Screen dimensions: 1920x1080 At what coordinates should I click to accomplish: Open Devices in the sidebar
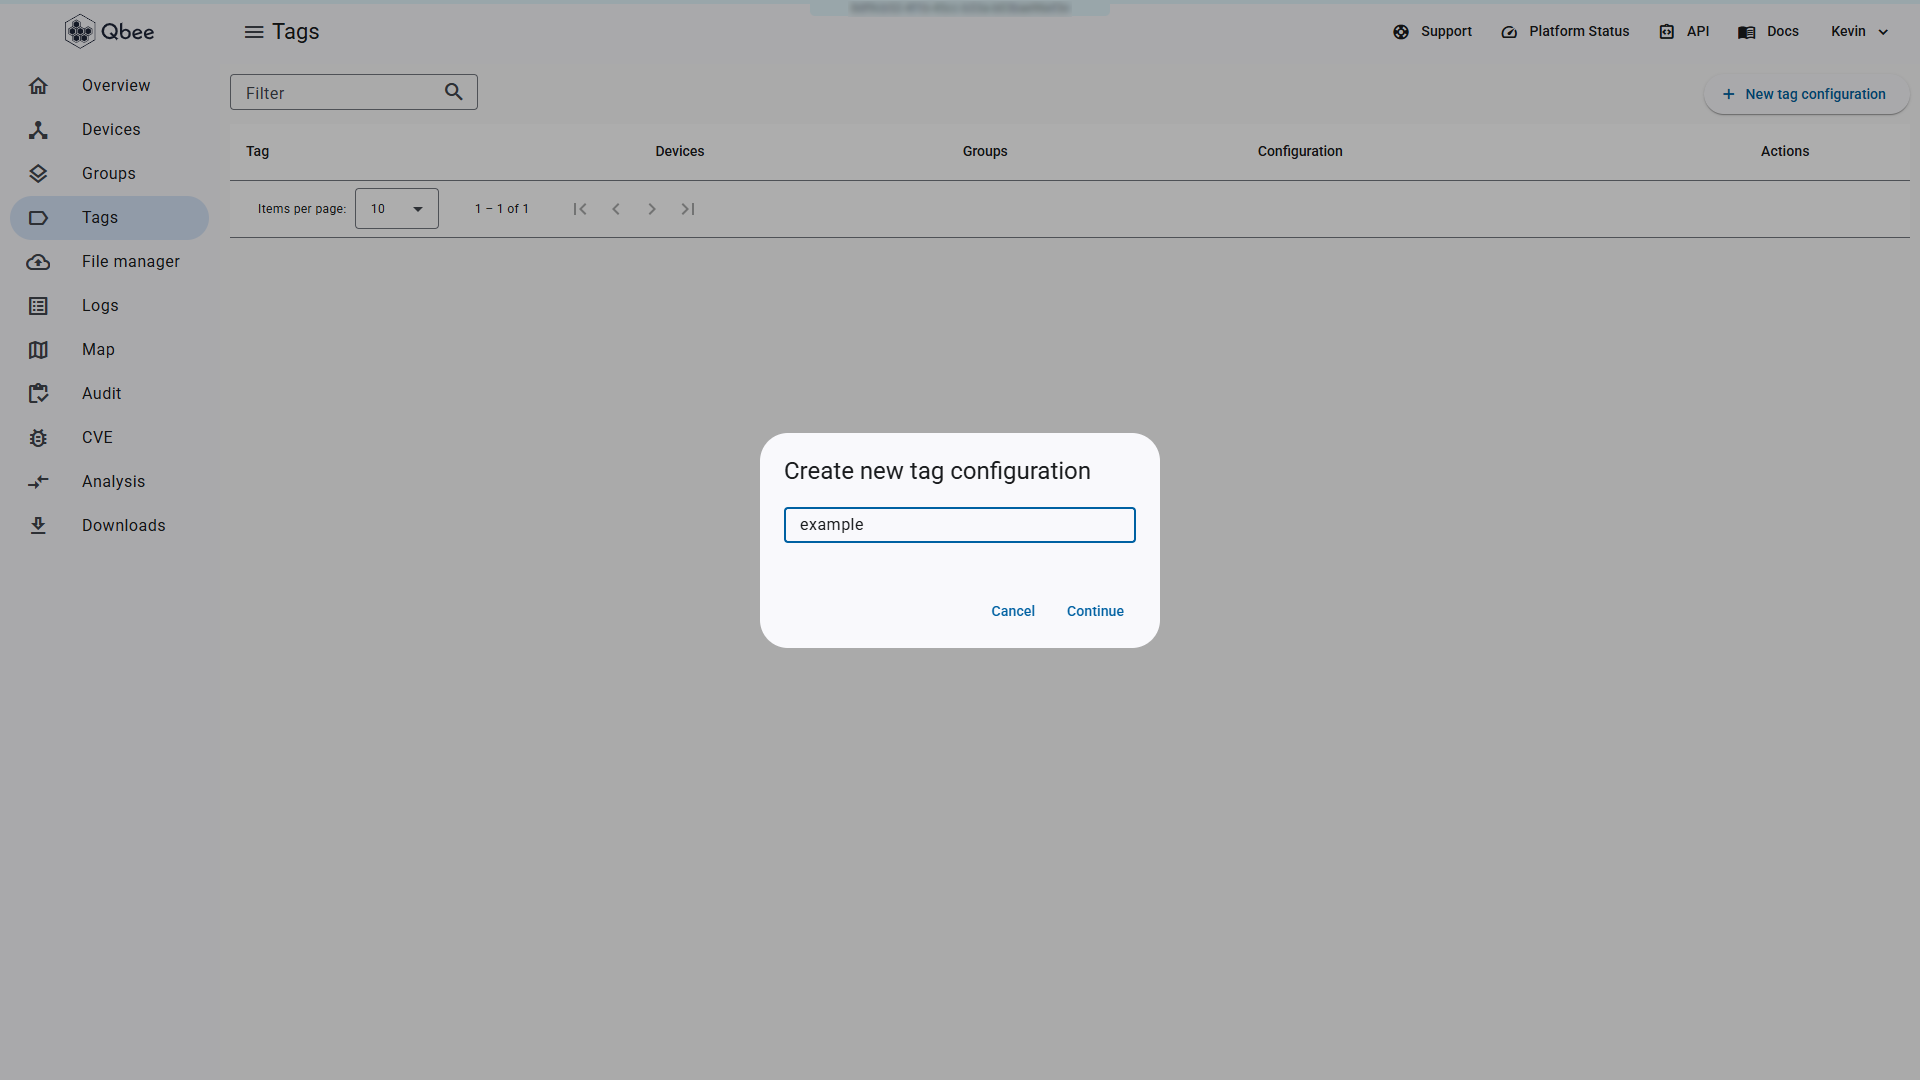click(111, 130)
